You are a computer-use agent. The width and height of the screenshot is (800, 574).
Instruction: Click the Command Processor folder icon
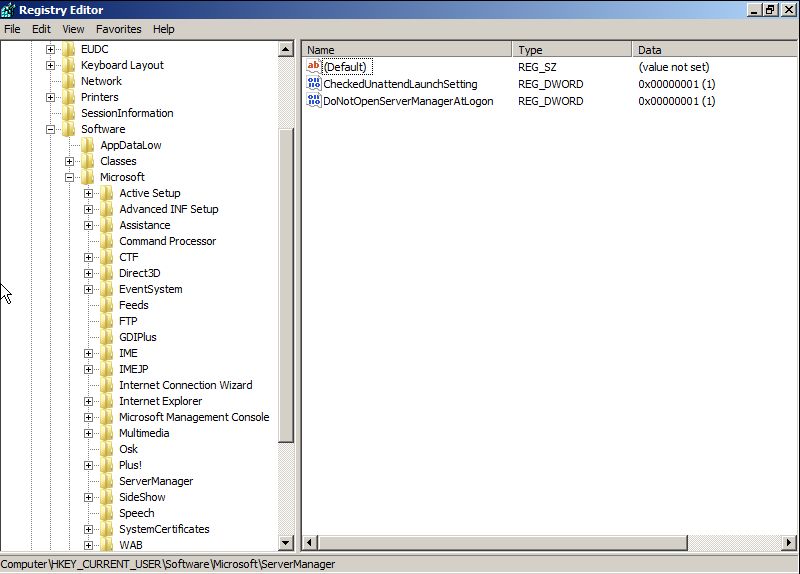pyautogui.click(x=107, y=241)
